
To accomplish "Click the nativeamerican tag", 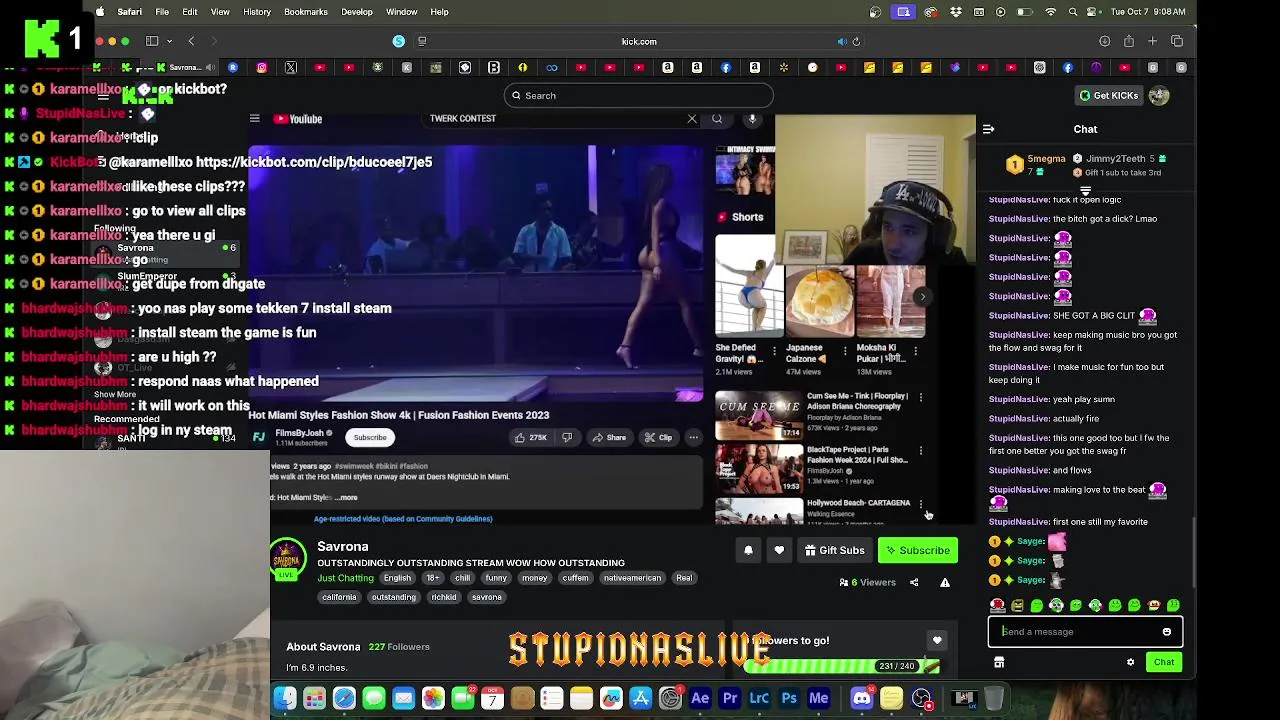I will tap(632, 578).
